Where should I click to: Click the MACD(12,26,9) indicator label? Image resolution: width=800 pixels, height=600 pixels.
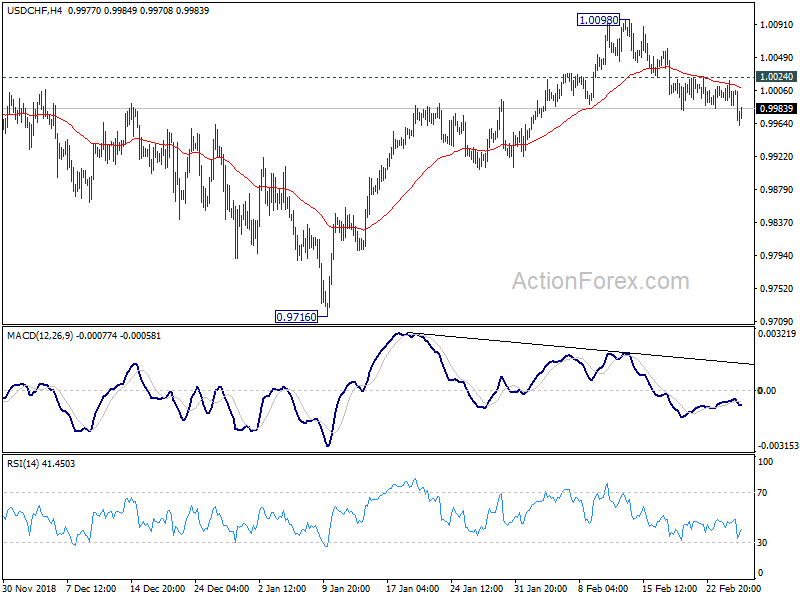(x=40, y=336)
